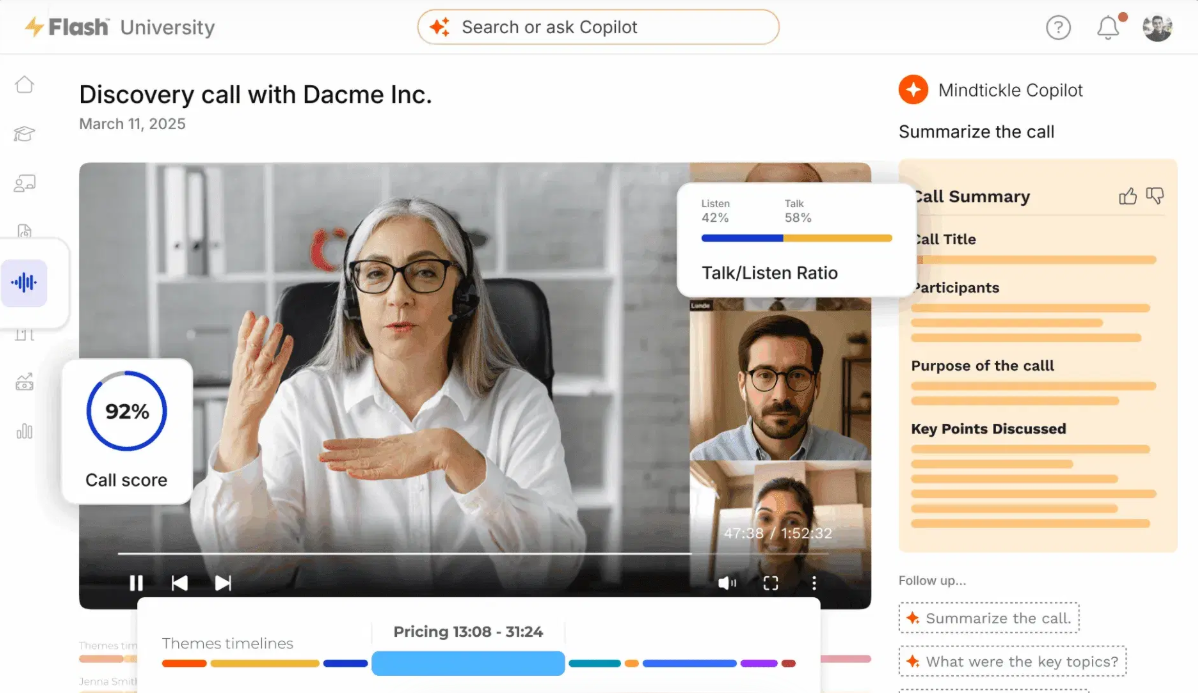
Task: Enter fullscreen video mode
Action: pyautogui.click(x=771, y=583)
